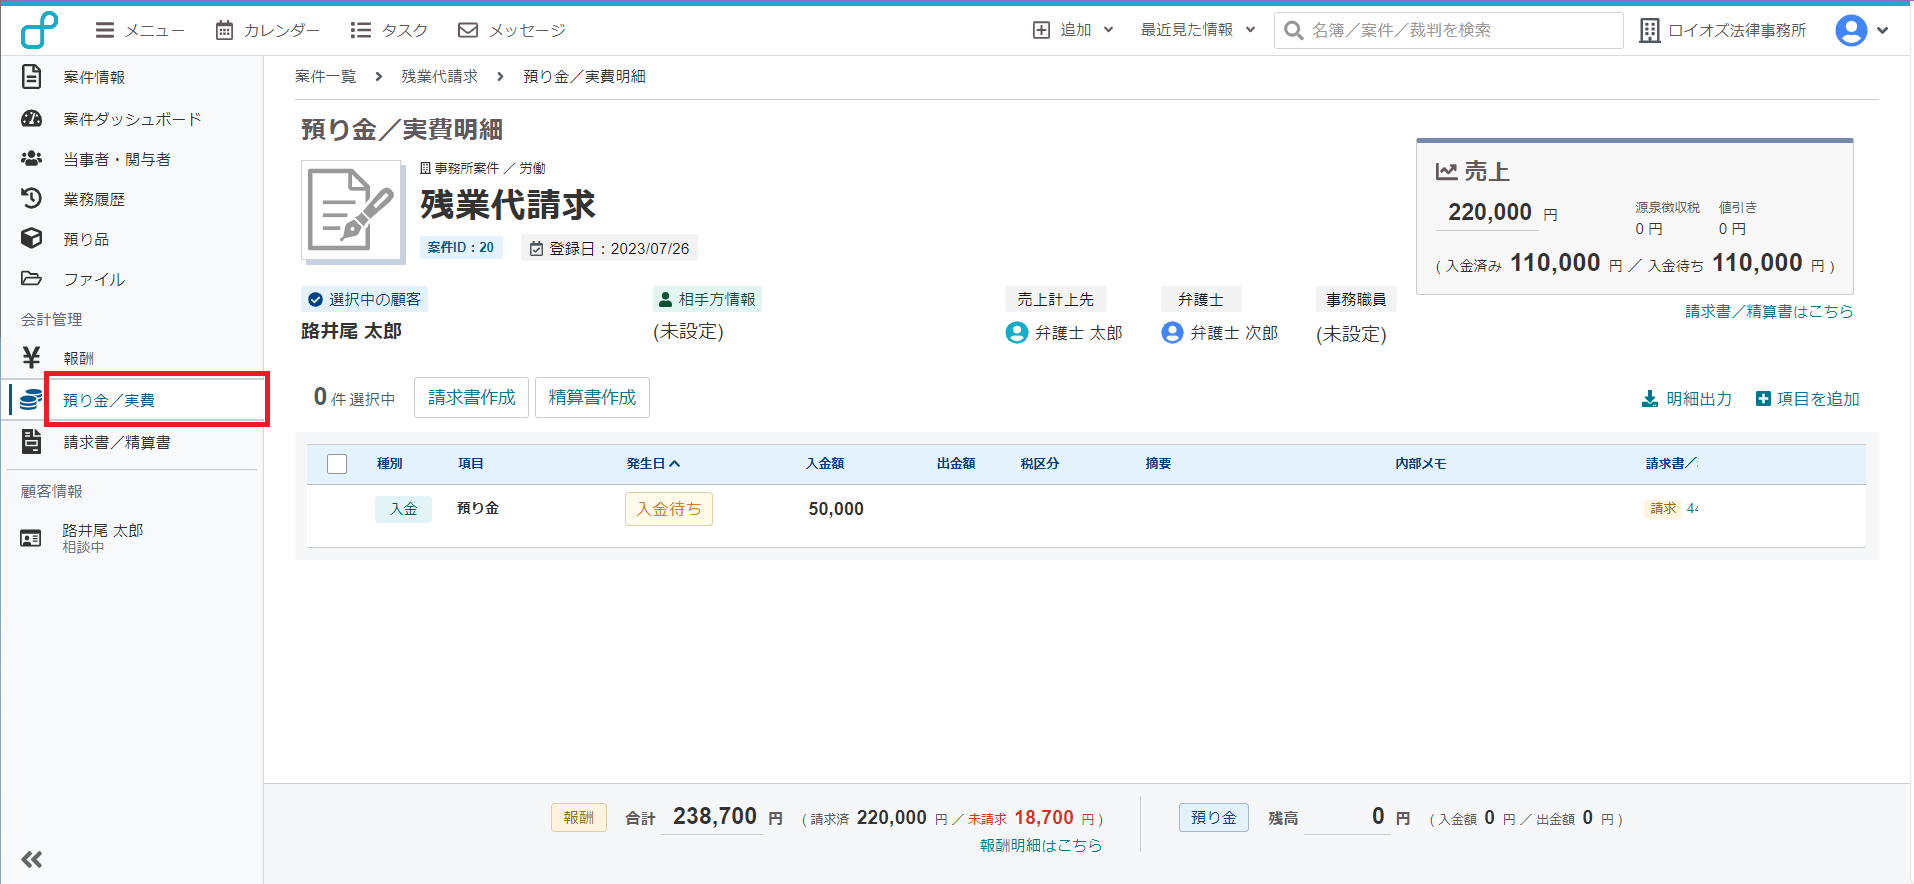The image size is (1914, 884).
Task: Open the カレンダー calendar icon
Action: pos(225,30)
